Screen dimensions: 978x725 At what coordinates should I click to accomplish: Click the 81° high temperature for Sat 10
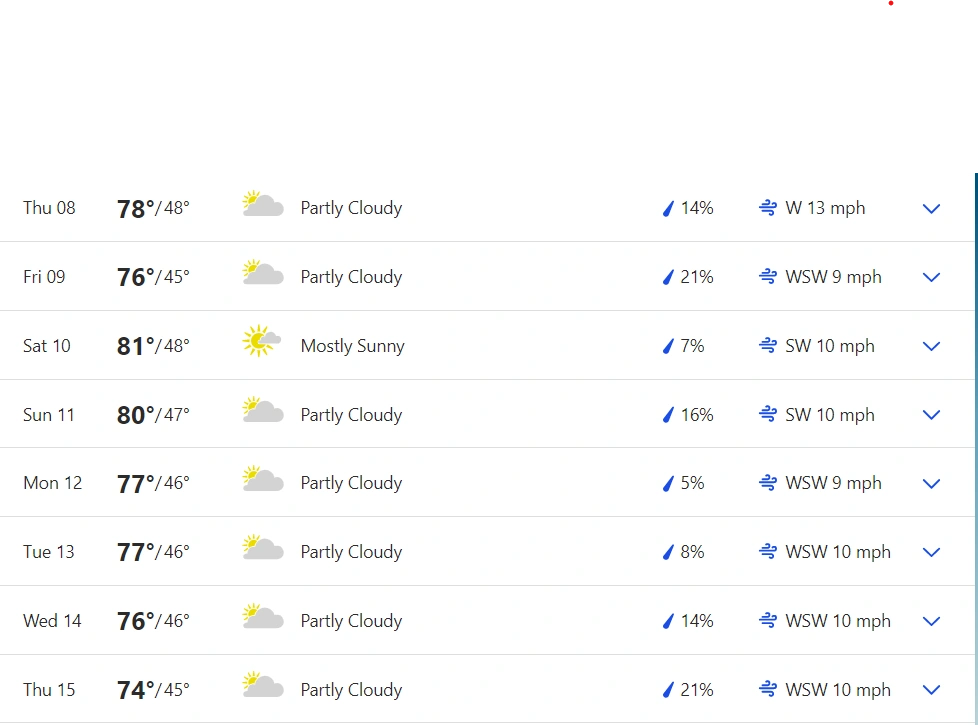(135, 346)
